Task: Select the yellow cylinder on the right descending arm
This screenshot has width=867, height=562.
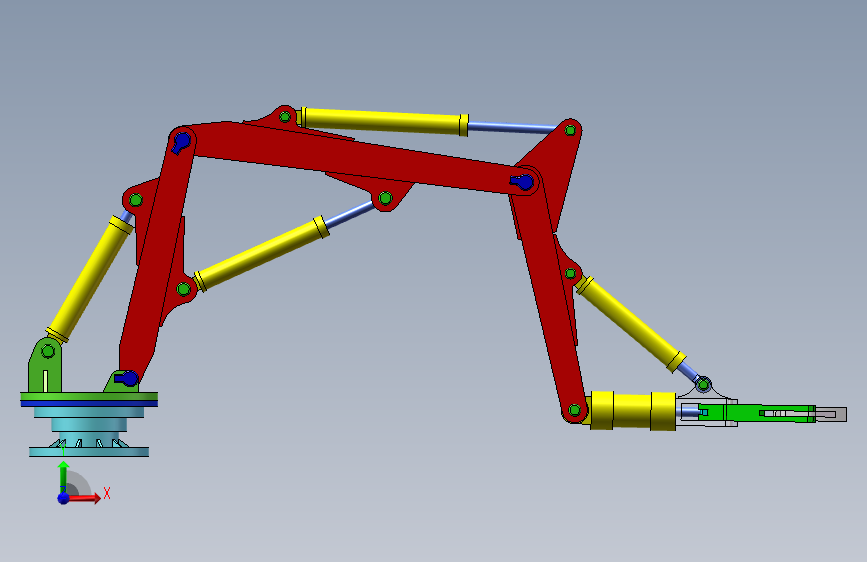Action: click(630, 323)
